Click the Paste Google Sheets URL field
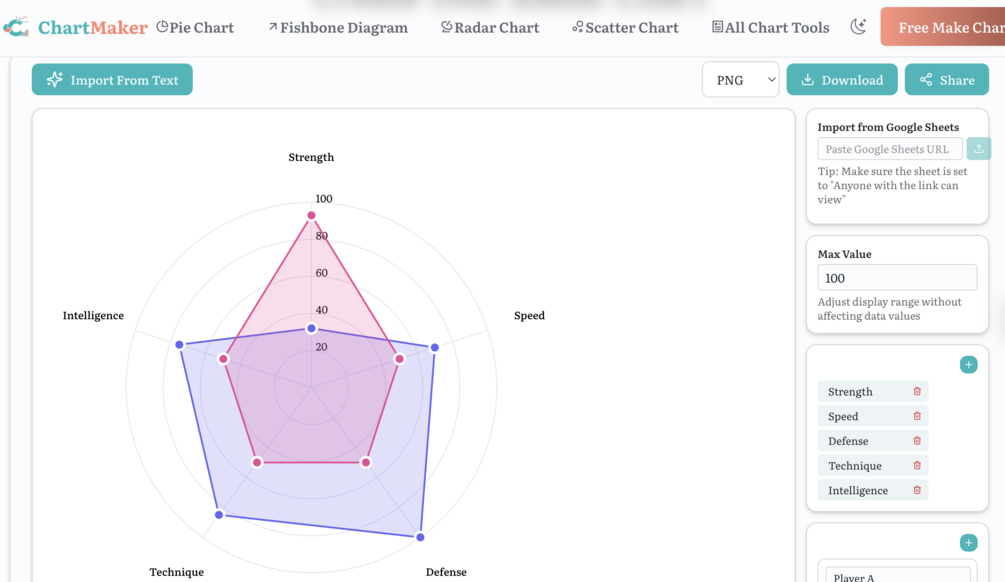Viewport: 1005px width, 582px height. click(890, 149)
